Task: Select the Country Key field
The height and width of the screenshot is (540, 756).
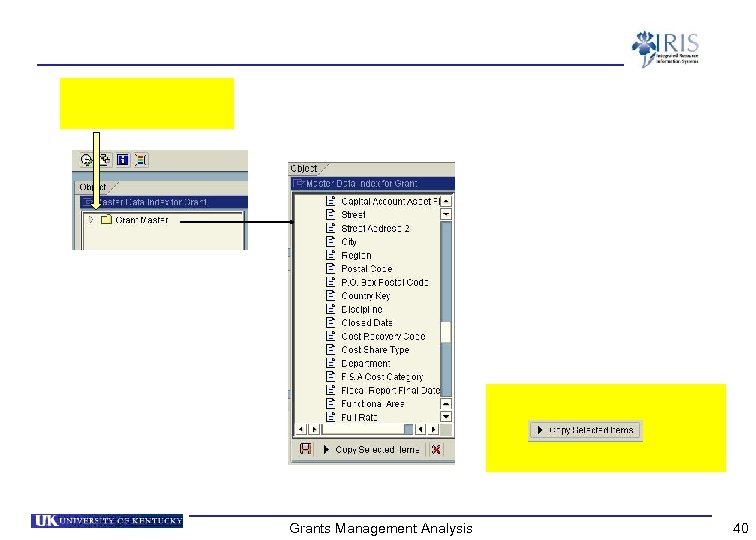Action: 365,296
